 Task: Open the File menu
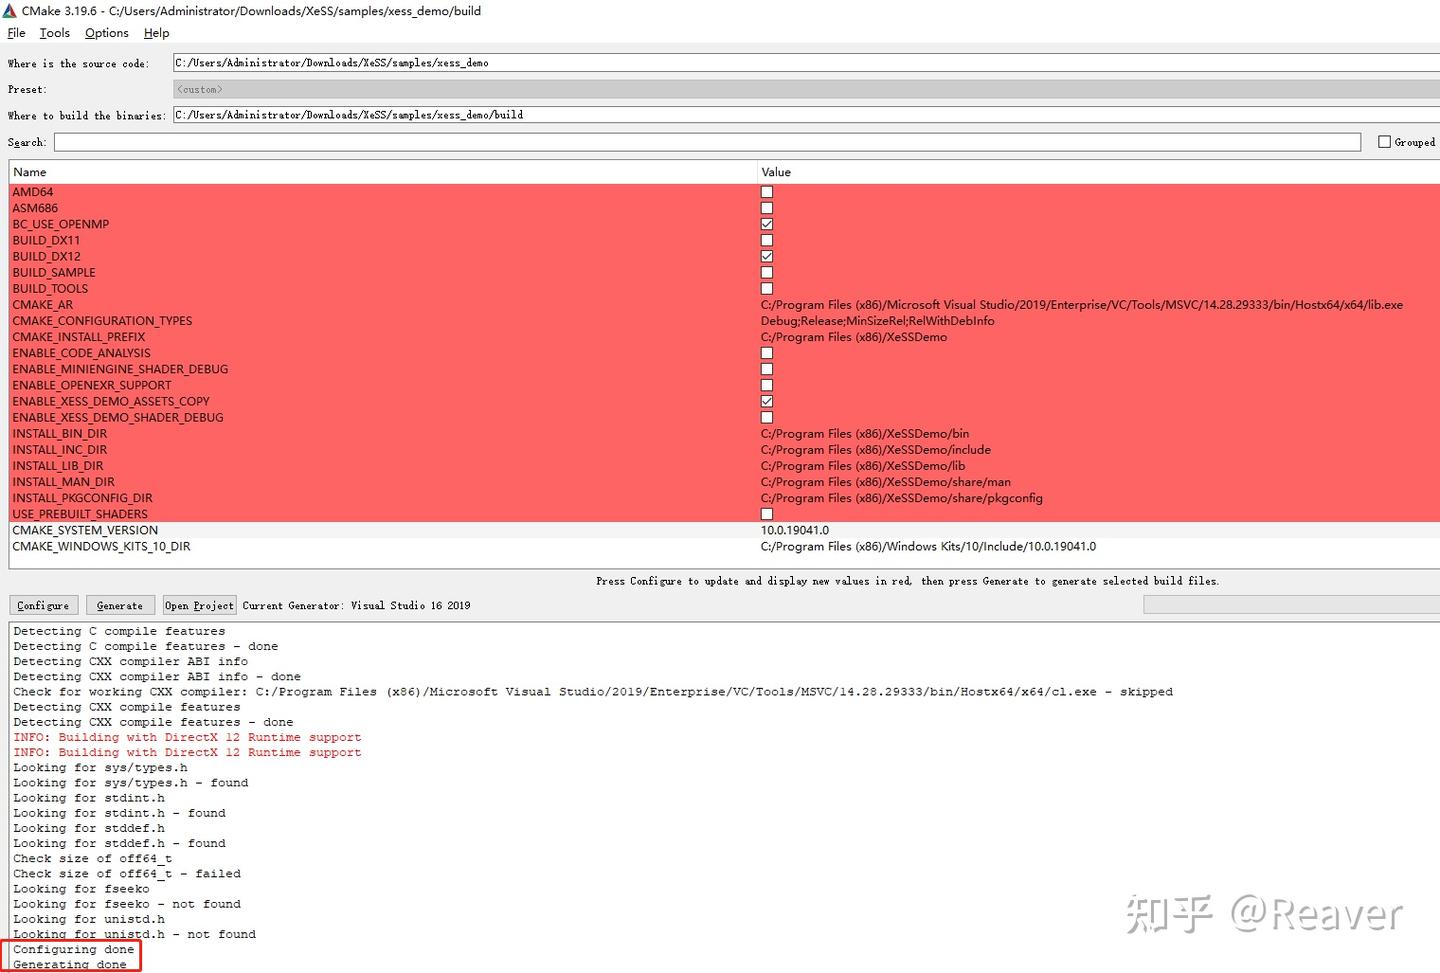pyautogui.click(x=16, y=32)
